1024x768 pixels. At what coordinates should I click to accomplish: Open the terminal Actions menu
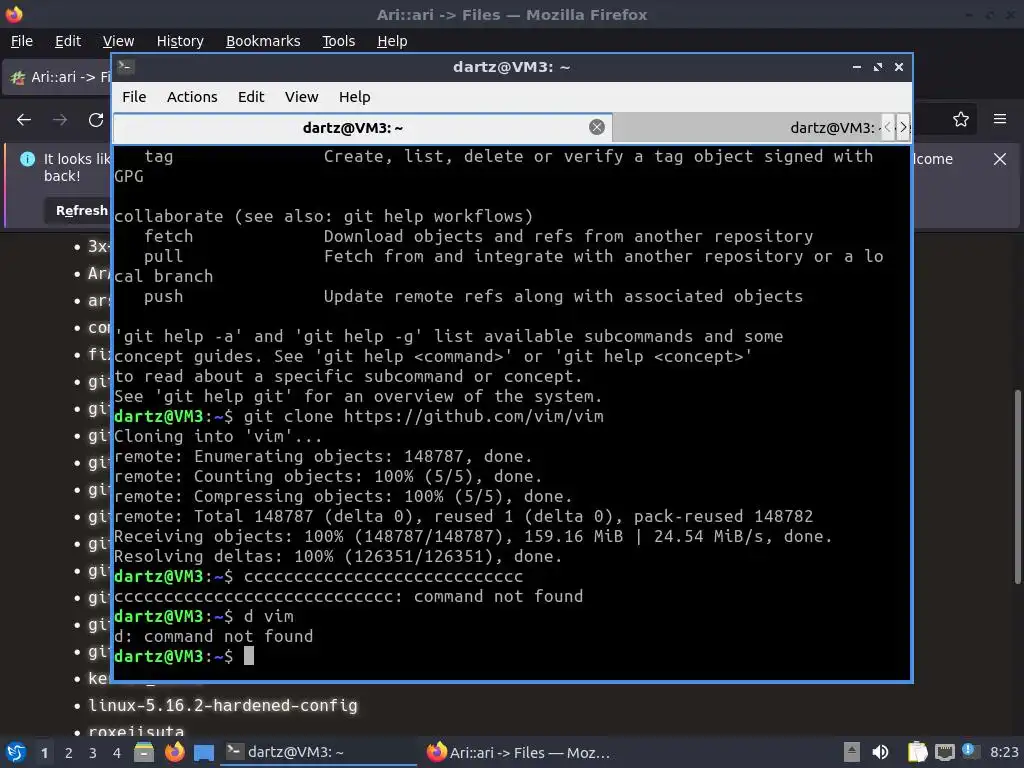tap(192, 97)
